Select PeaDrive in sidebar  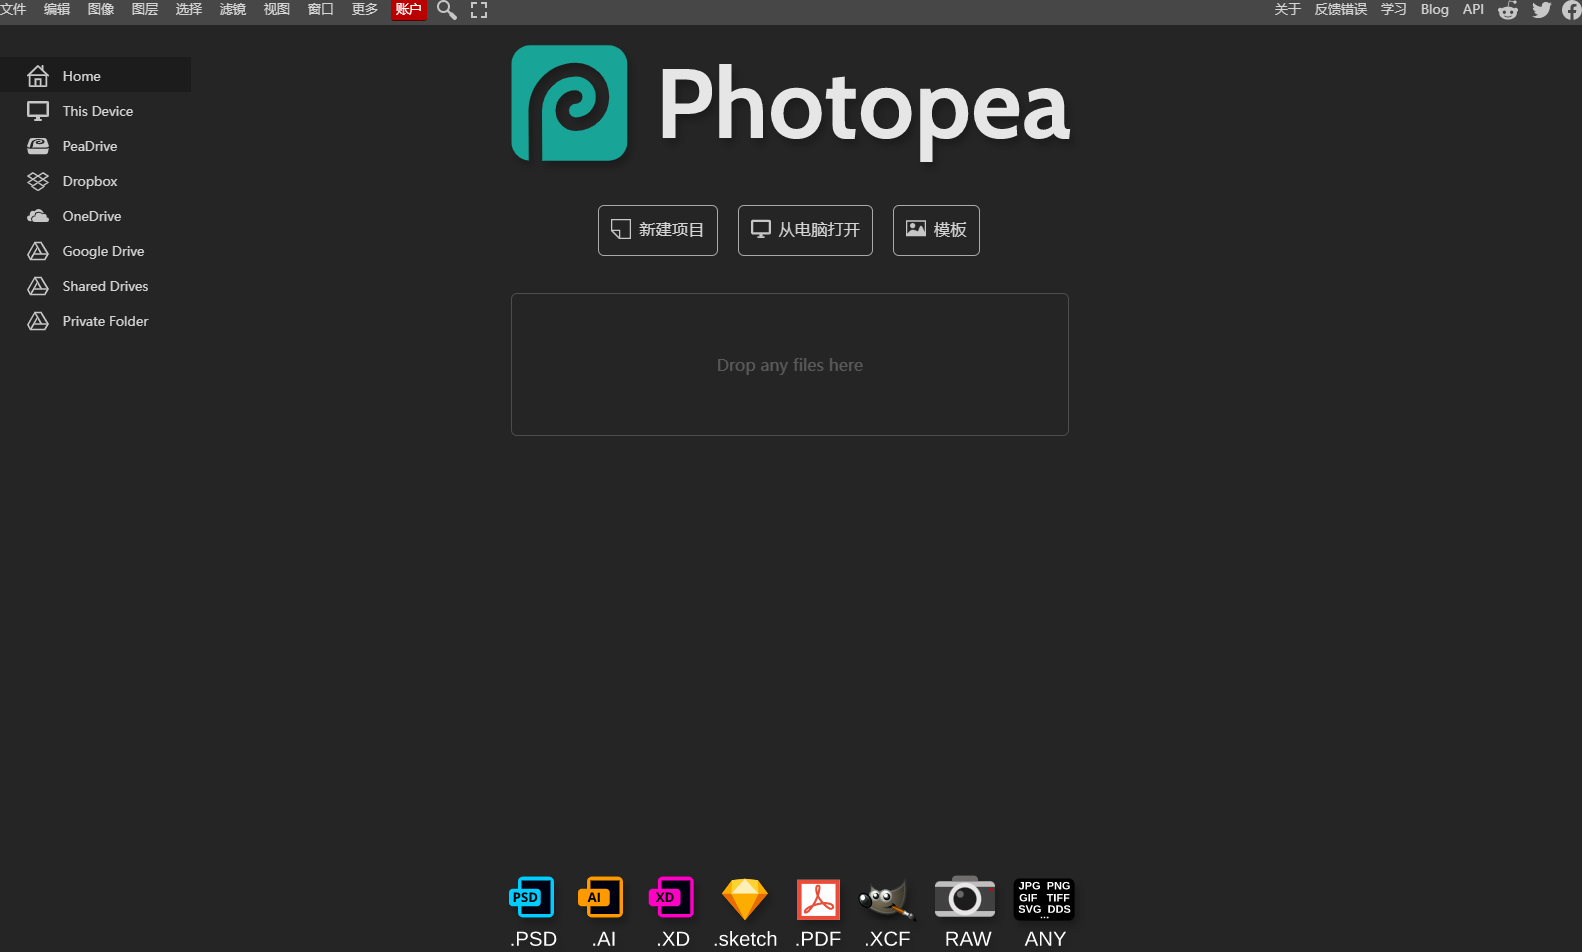(90, 146)
